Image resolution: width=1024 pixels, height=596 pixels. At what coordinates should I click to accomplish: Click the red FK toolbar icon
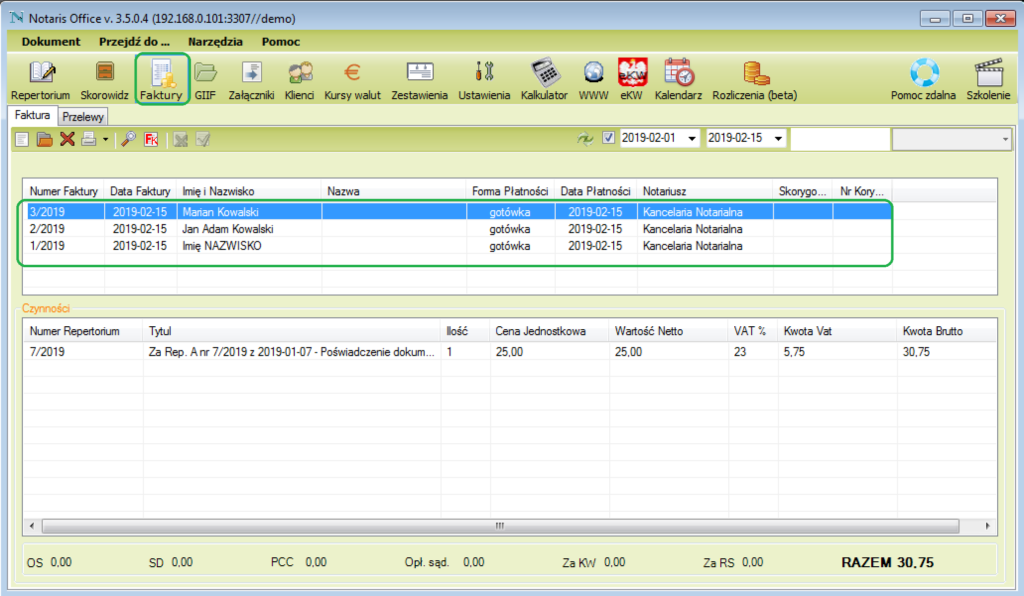tap(152, 139)
